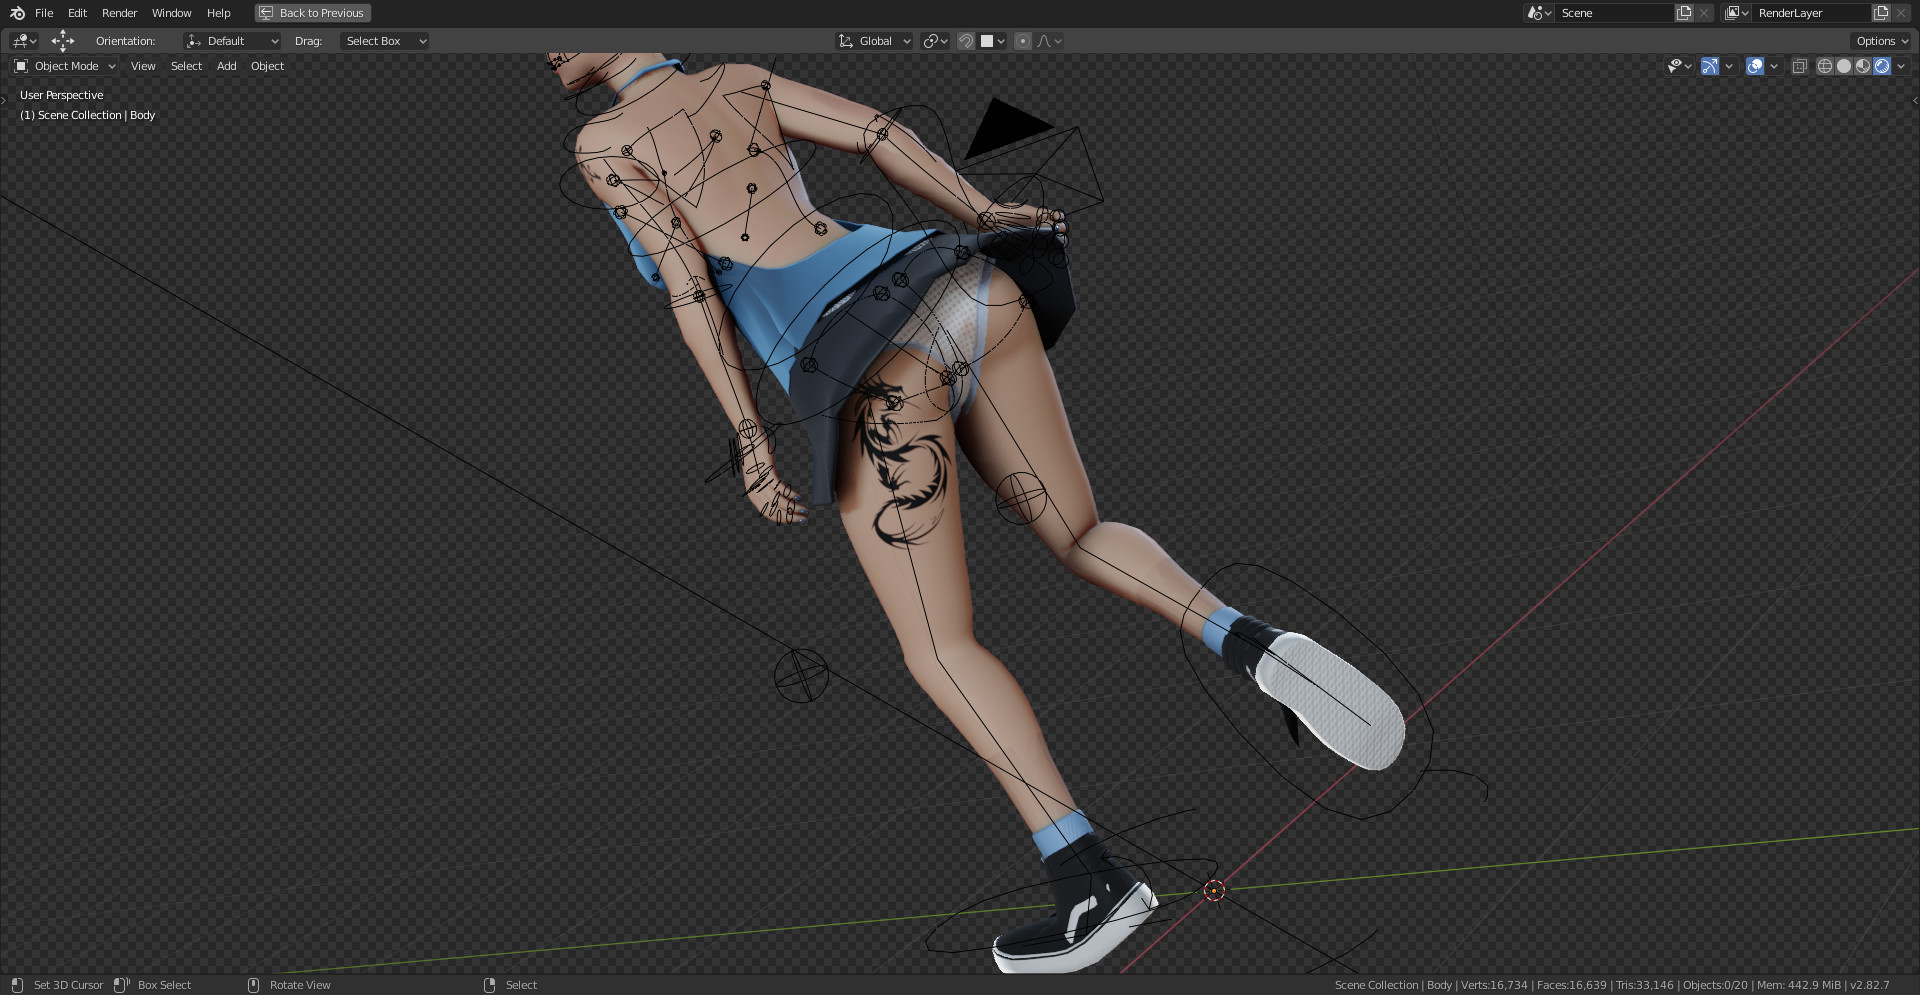Screen dimensions: 1920x995
Task: Expand the Drag Select Box dropdown
Action: tap(385, 41)
